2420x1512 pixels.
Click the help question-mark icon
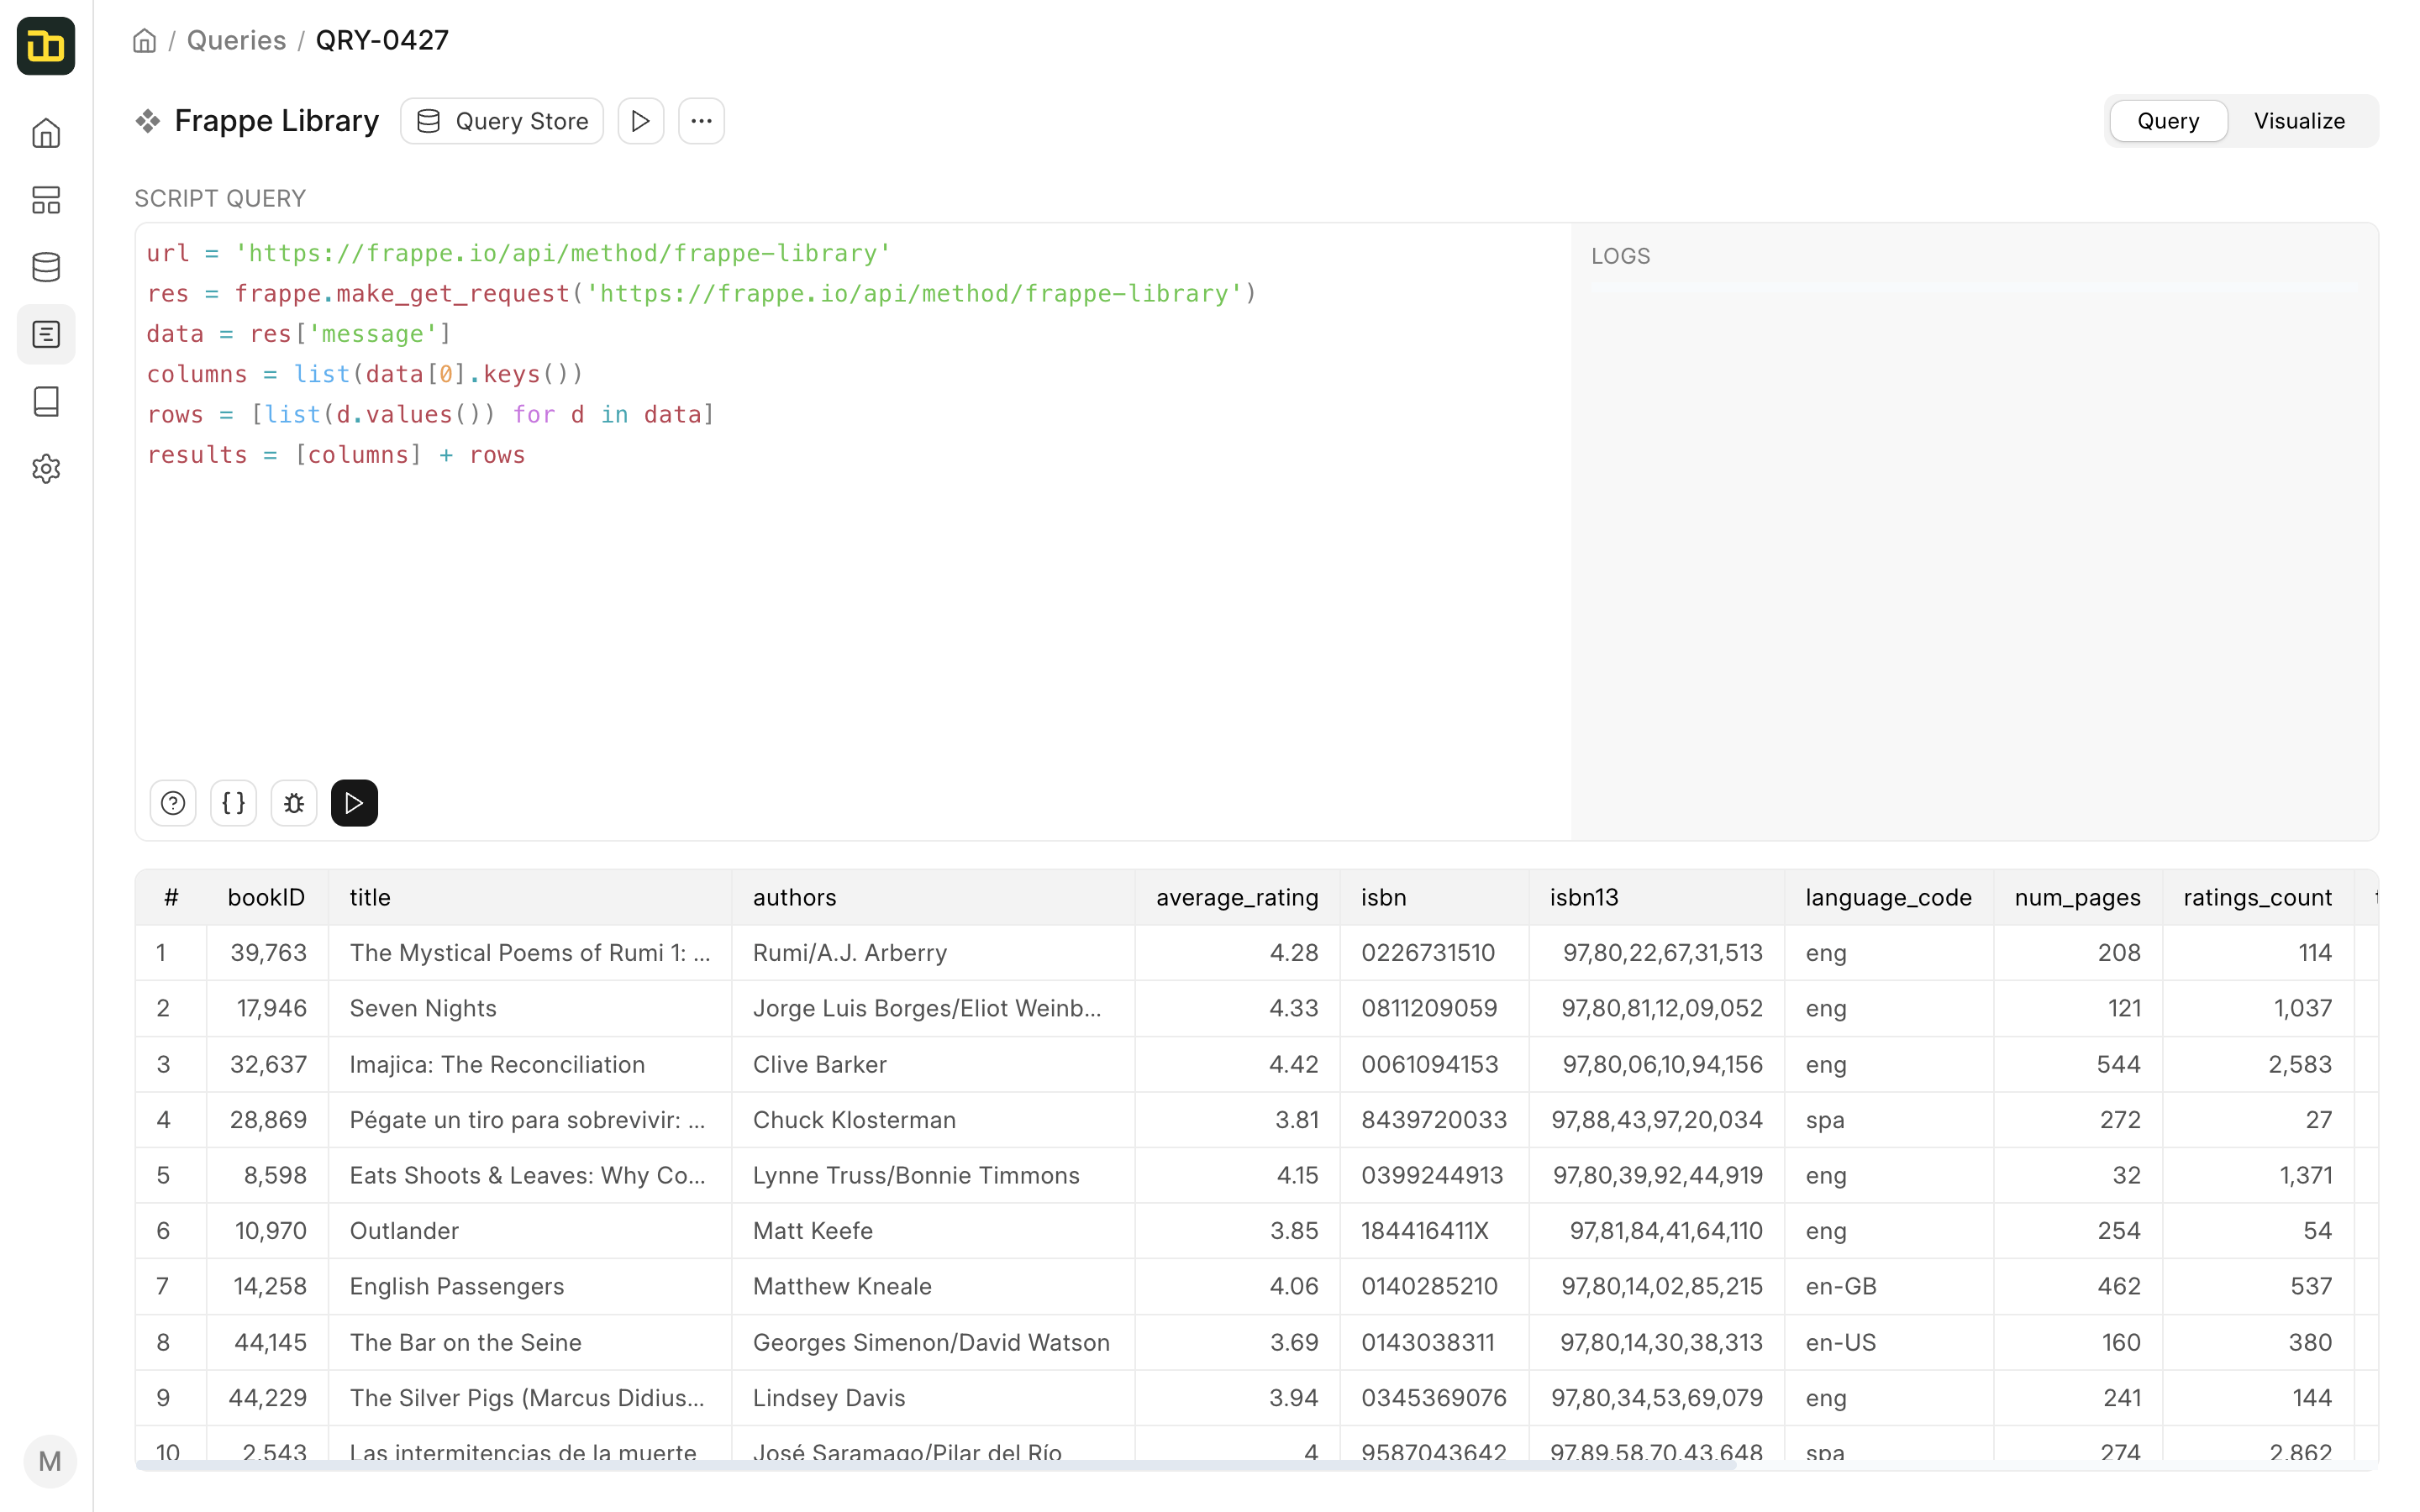tap(173, 803)
